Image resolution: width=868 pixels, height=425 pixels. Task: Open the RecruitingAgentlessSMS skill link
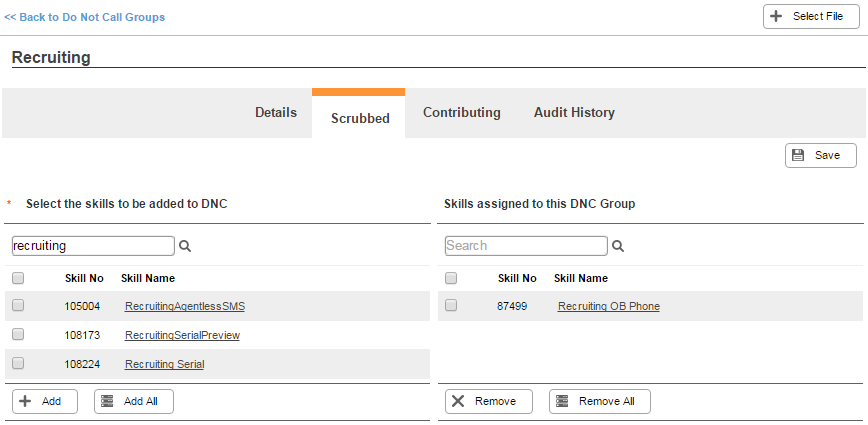(185, 306)
